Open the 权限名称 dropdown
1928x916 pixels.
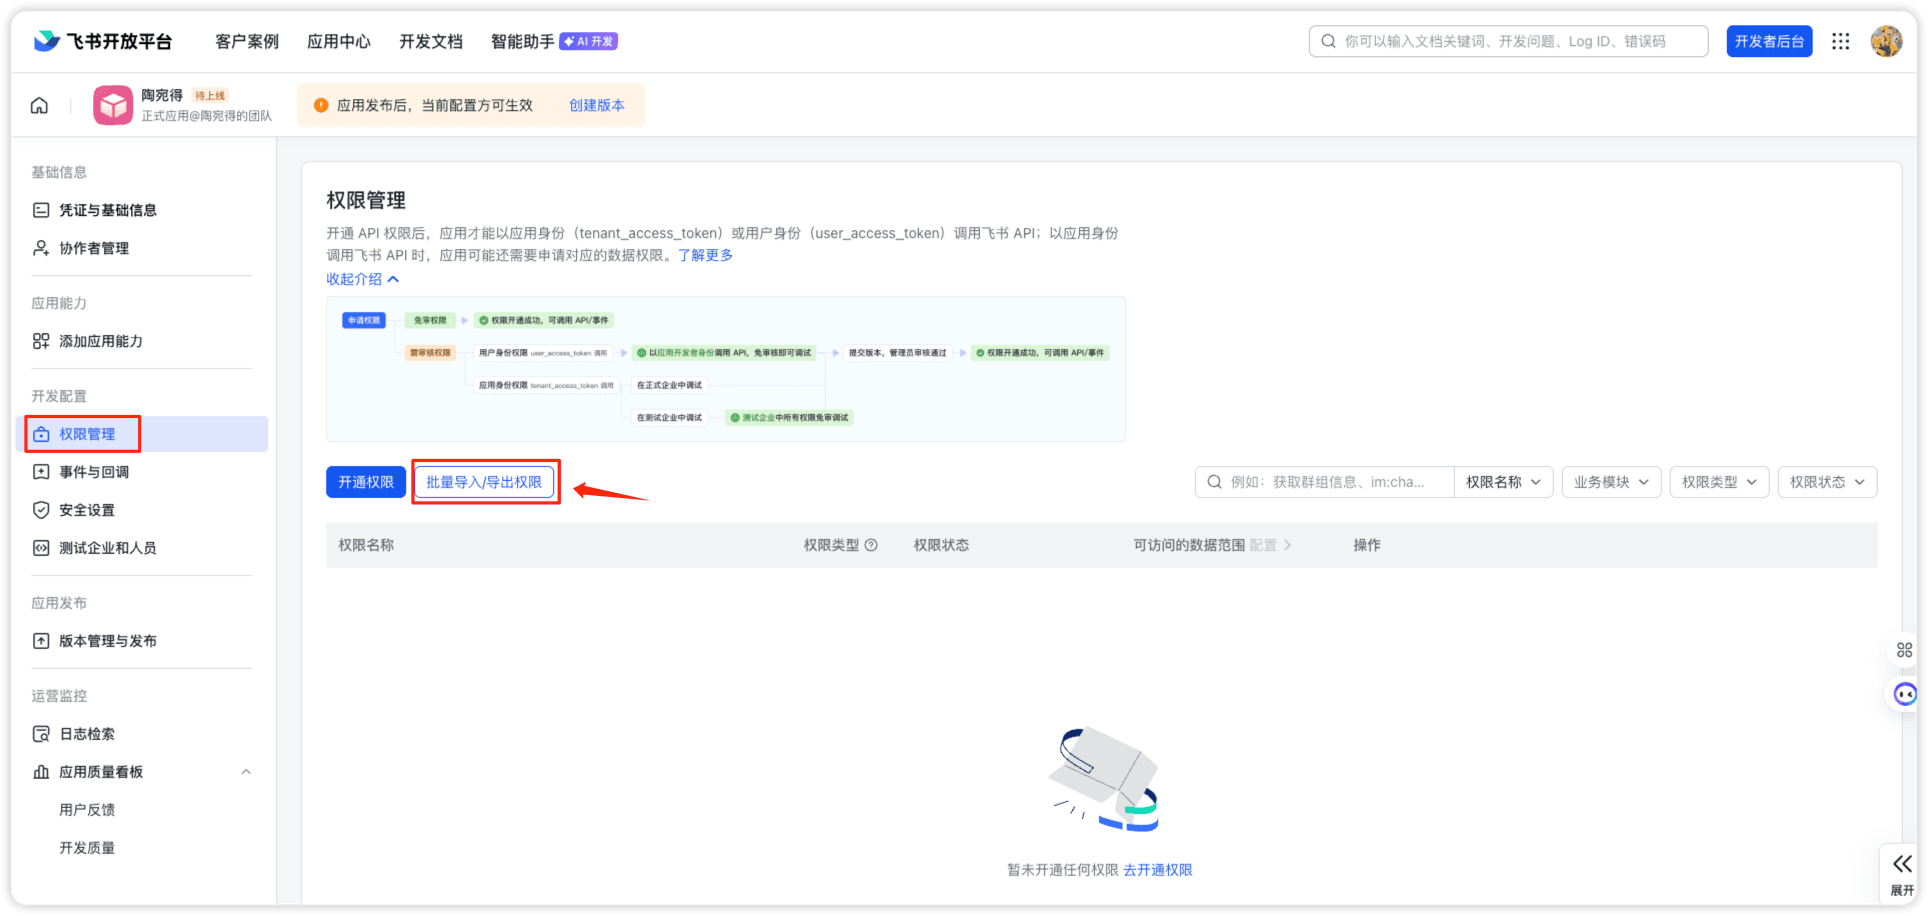(1503, 482)
